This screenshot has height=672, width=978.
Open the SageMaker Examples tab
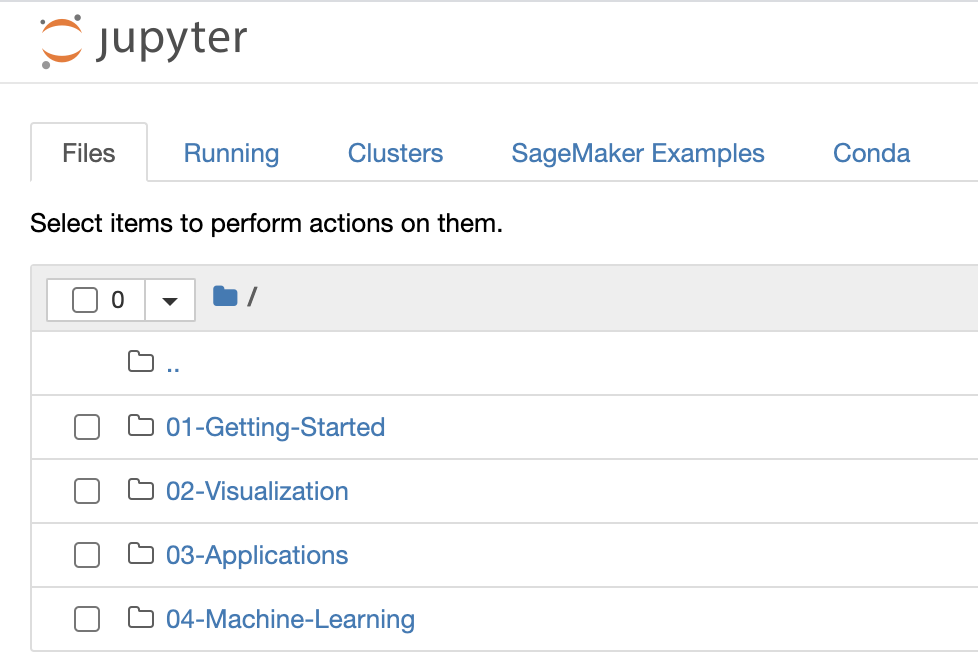pos(637,152)
